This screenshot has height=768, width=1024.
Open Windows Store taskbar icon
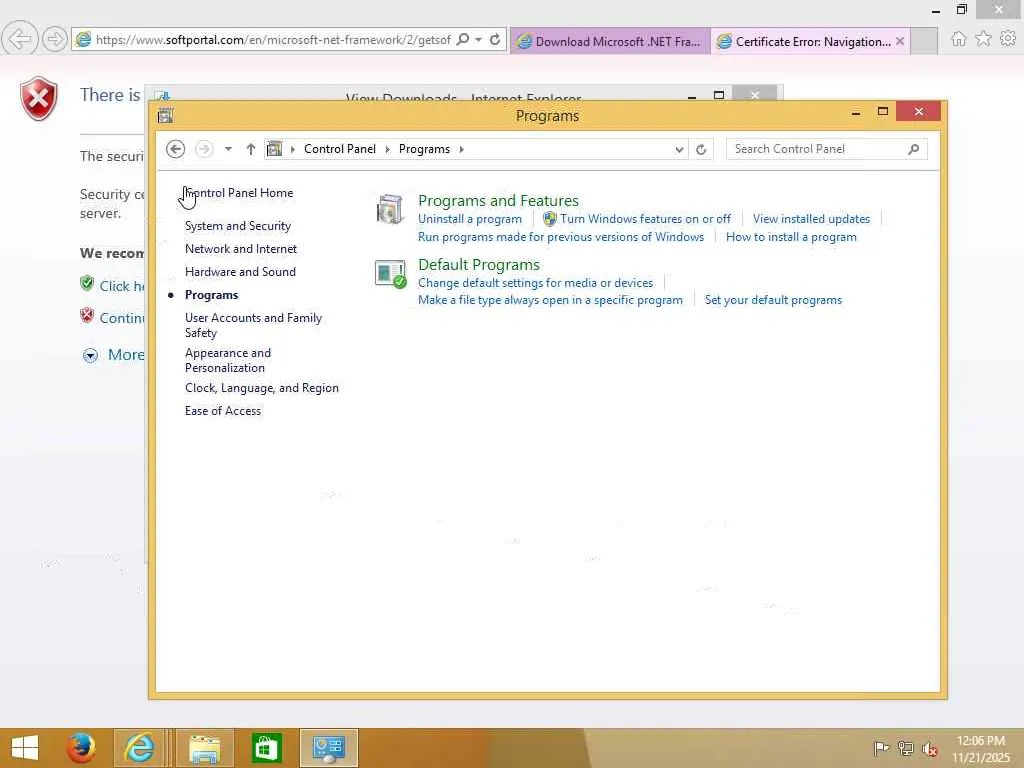coord(266,748)
